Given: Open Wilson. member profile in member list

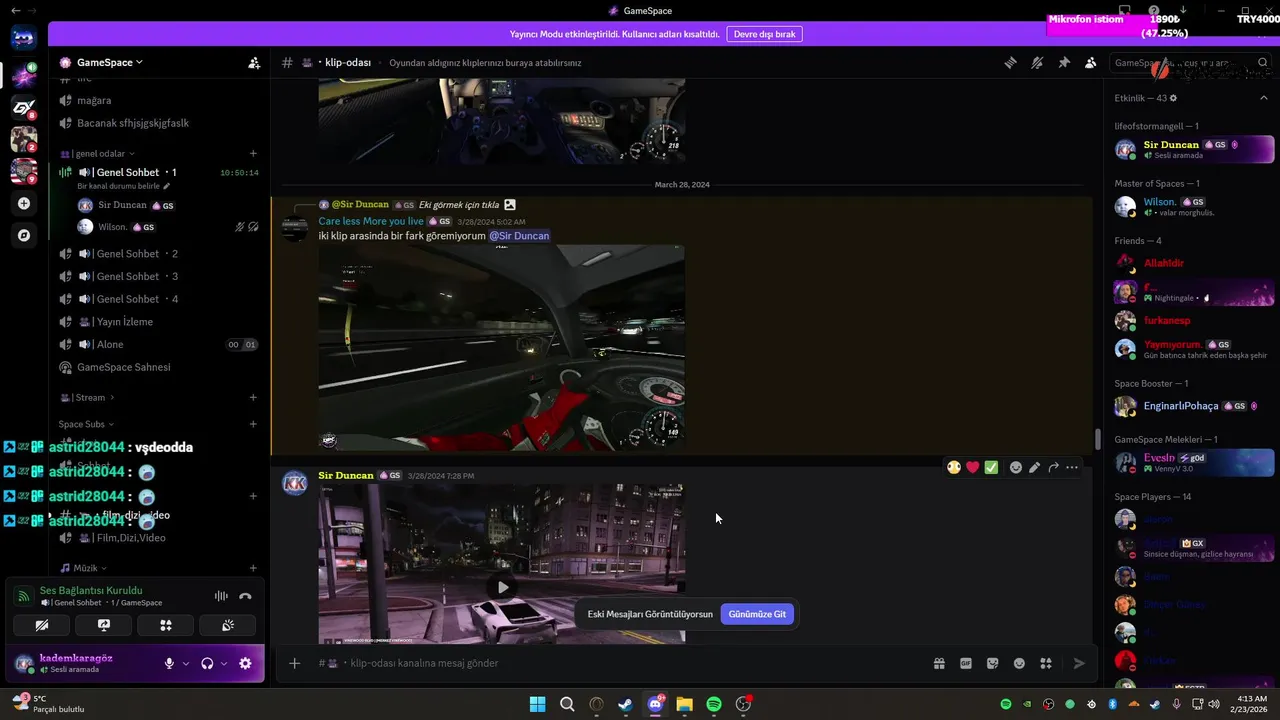Looking at the screenshot, I should tap(1193, 206).
